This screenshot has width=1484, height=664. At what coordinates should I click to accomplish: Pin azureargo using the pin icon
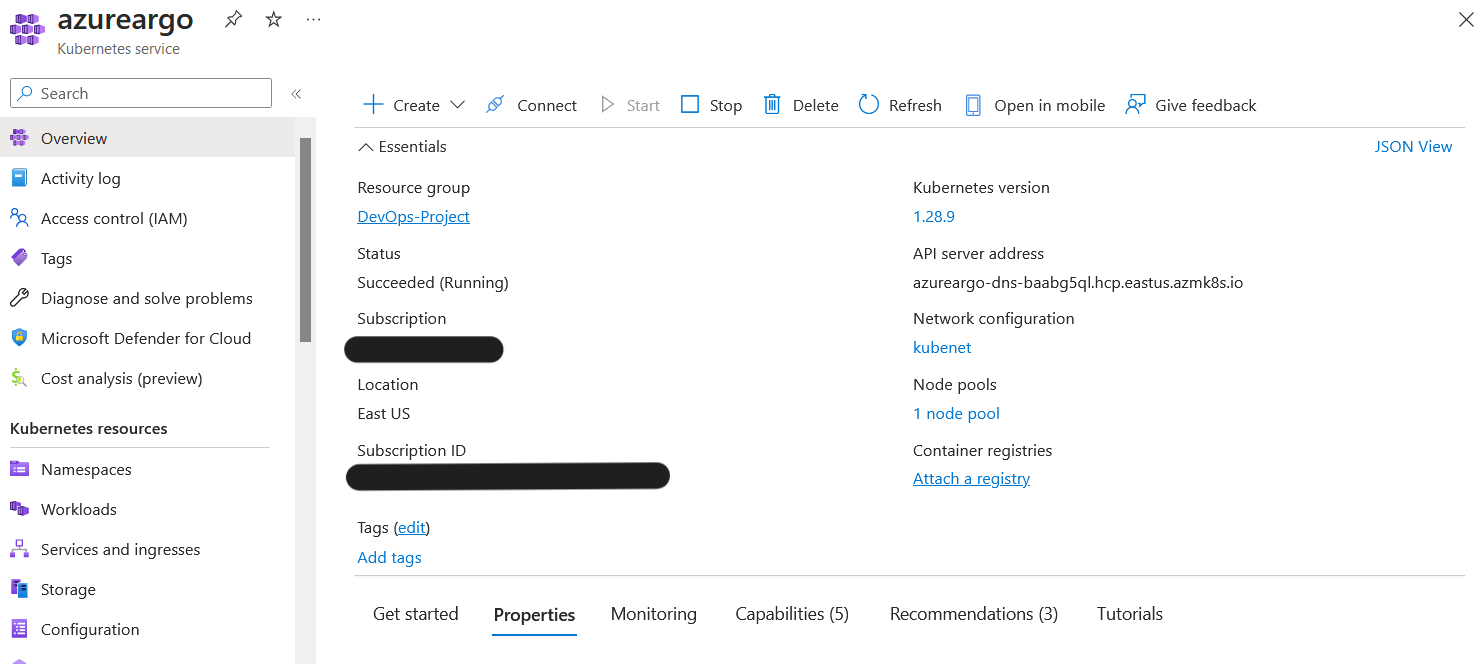(233, 18)
